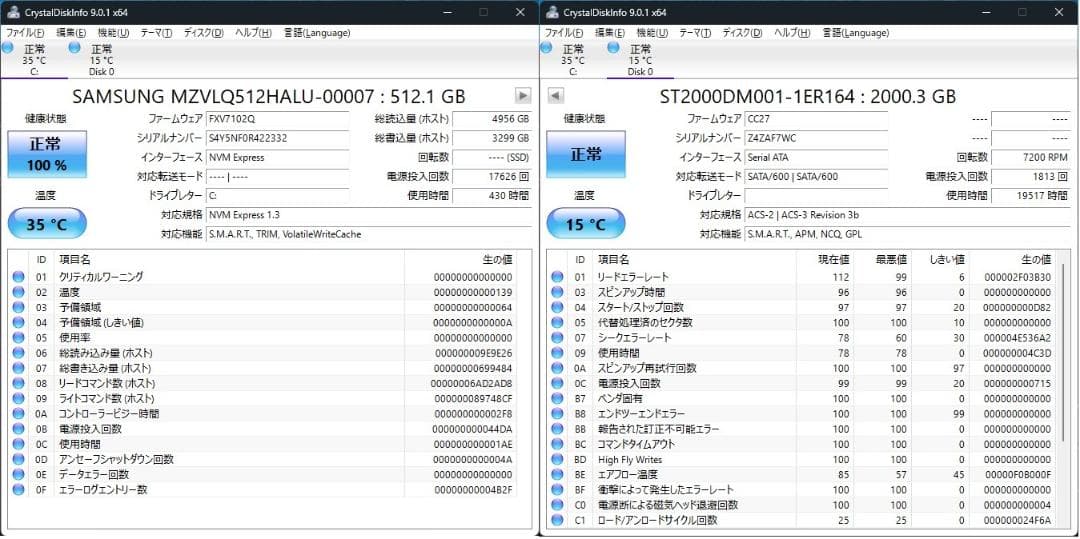Click the 17626 回 power-on count field
Viewport: 1080px width, 539px height.
point(492,176)
